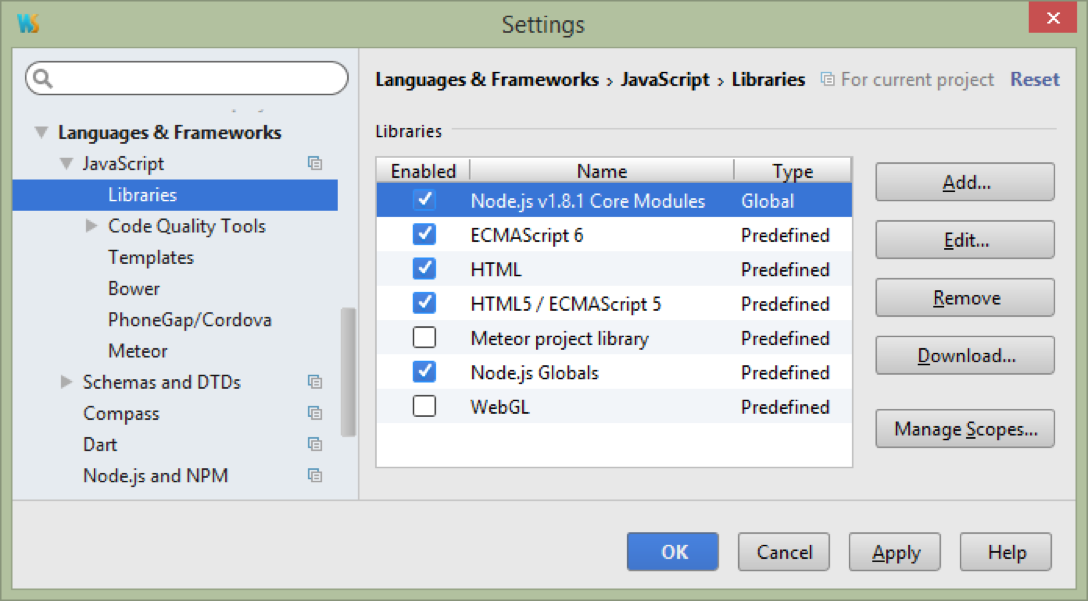Open the Meteor settings page
This screenshot has height=601, width=1088.
[137, 351]
